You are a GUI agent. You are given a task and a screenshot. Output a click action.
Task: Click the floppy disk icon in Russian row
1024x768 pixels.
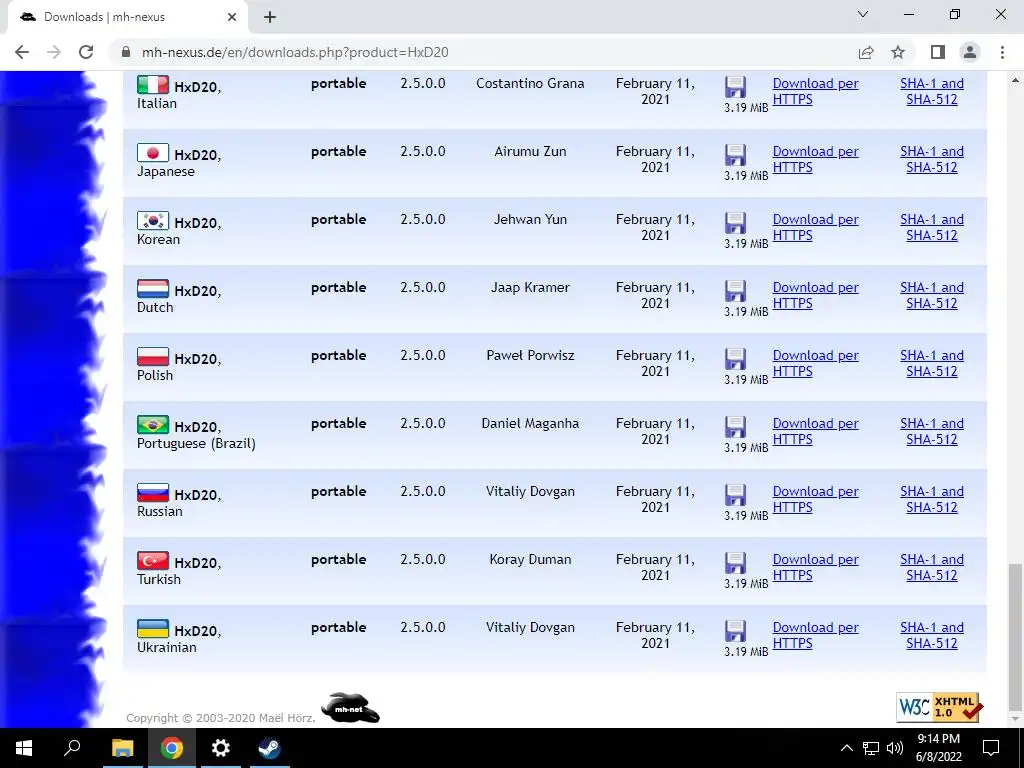tap(735, 494)
